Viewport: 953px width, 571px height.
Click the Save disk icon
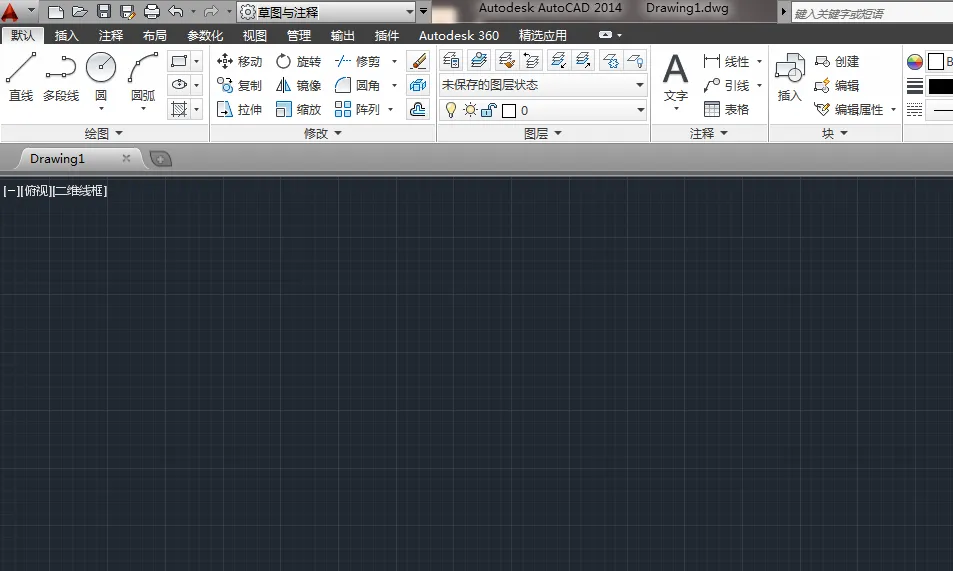(104, 12)
